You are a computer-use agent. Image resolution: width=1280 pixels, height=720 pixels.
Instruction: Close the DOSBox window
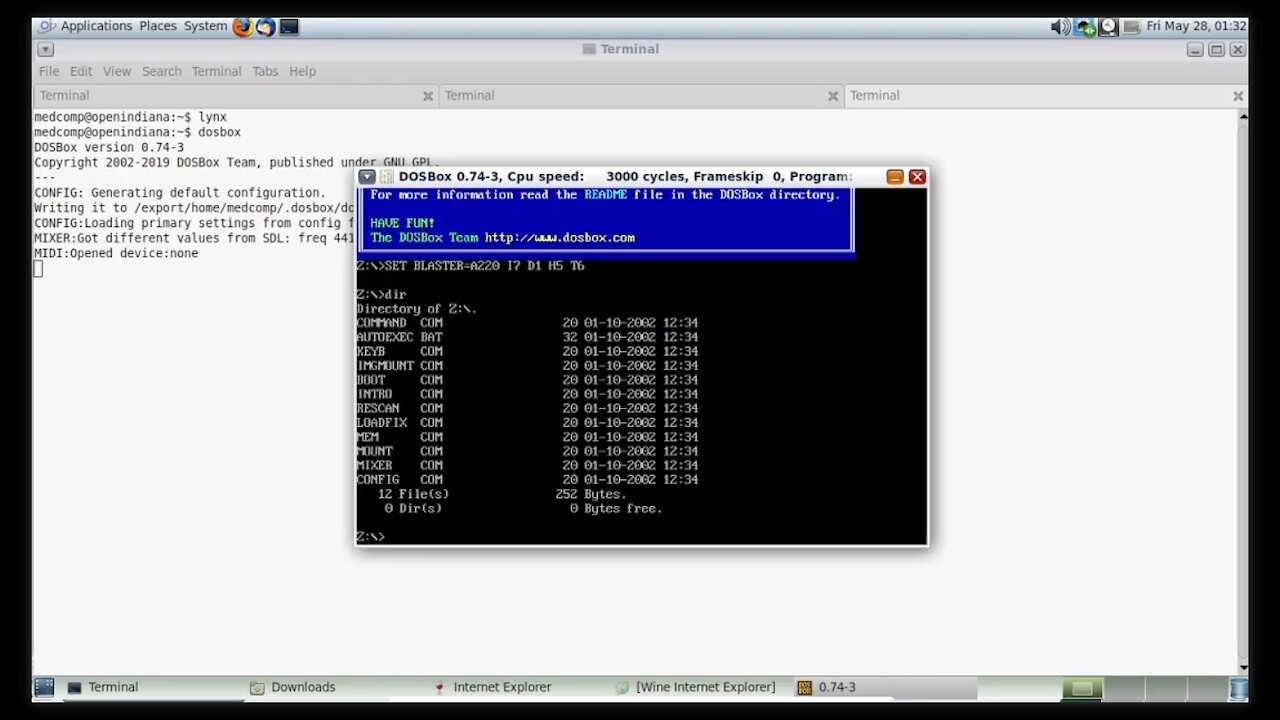click(917, 177)
